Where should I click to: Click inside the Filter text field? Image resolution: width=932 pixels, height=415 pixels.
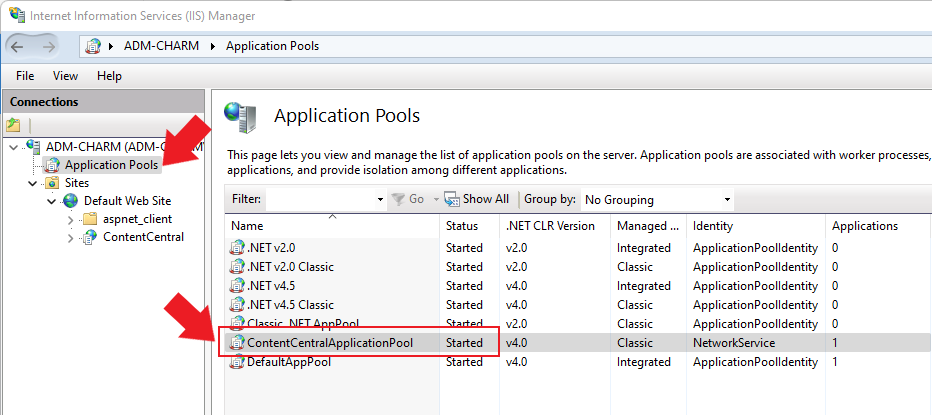(x=322, y=200)
